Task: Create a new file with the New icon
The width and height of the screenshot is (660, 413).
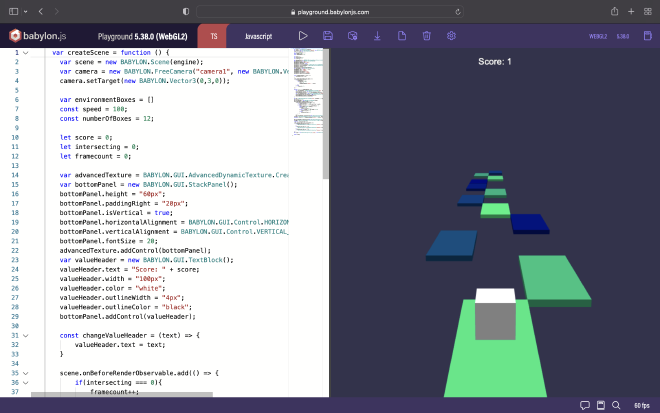Action: pos(402,36)
